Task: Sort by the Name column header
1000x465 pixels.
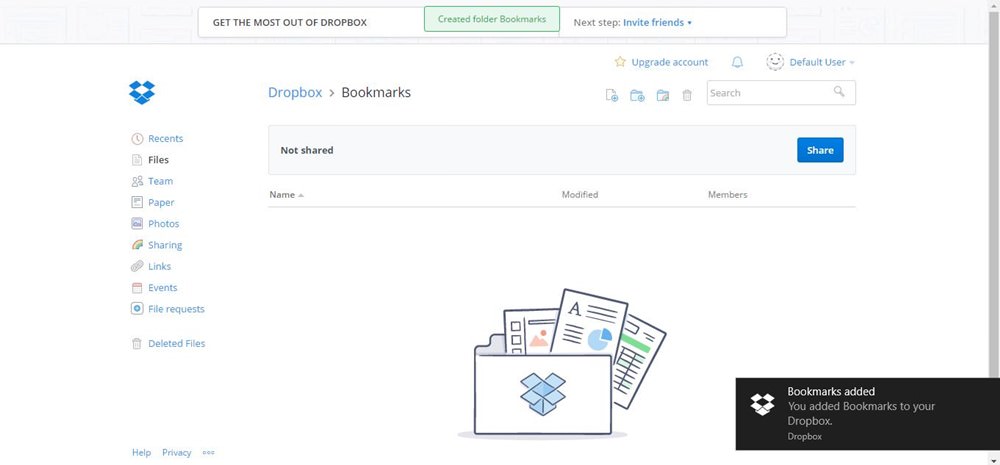Action: (286, 195)
